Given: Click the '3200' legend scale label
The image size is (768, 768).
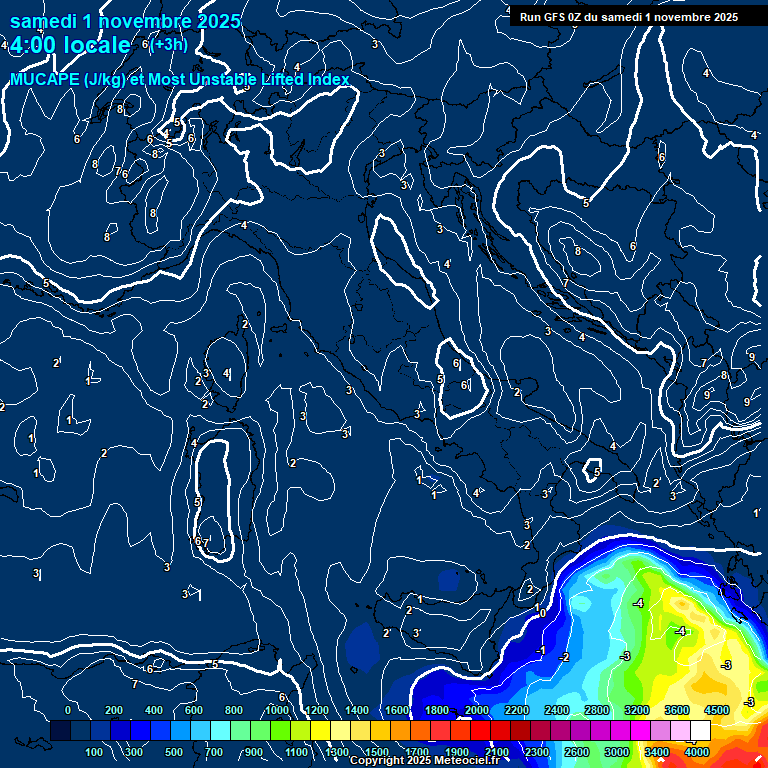Looking at the screenshot, I should coord(637,710).
